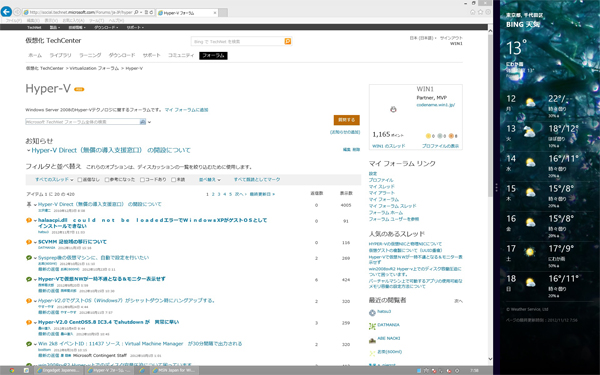Click the マイ フォーラムに追加 link
Image resolution: width=600 pixels, height=375 pixels.
[186, 110]
